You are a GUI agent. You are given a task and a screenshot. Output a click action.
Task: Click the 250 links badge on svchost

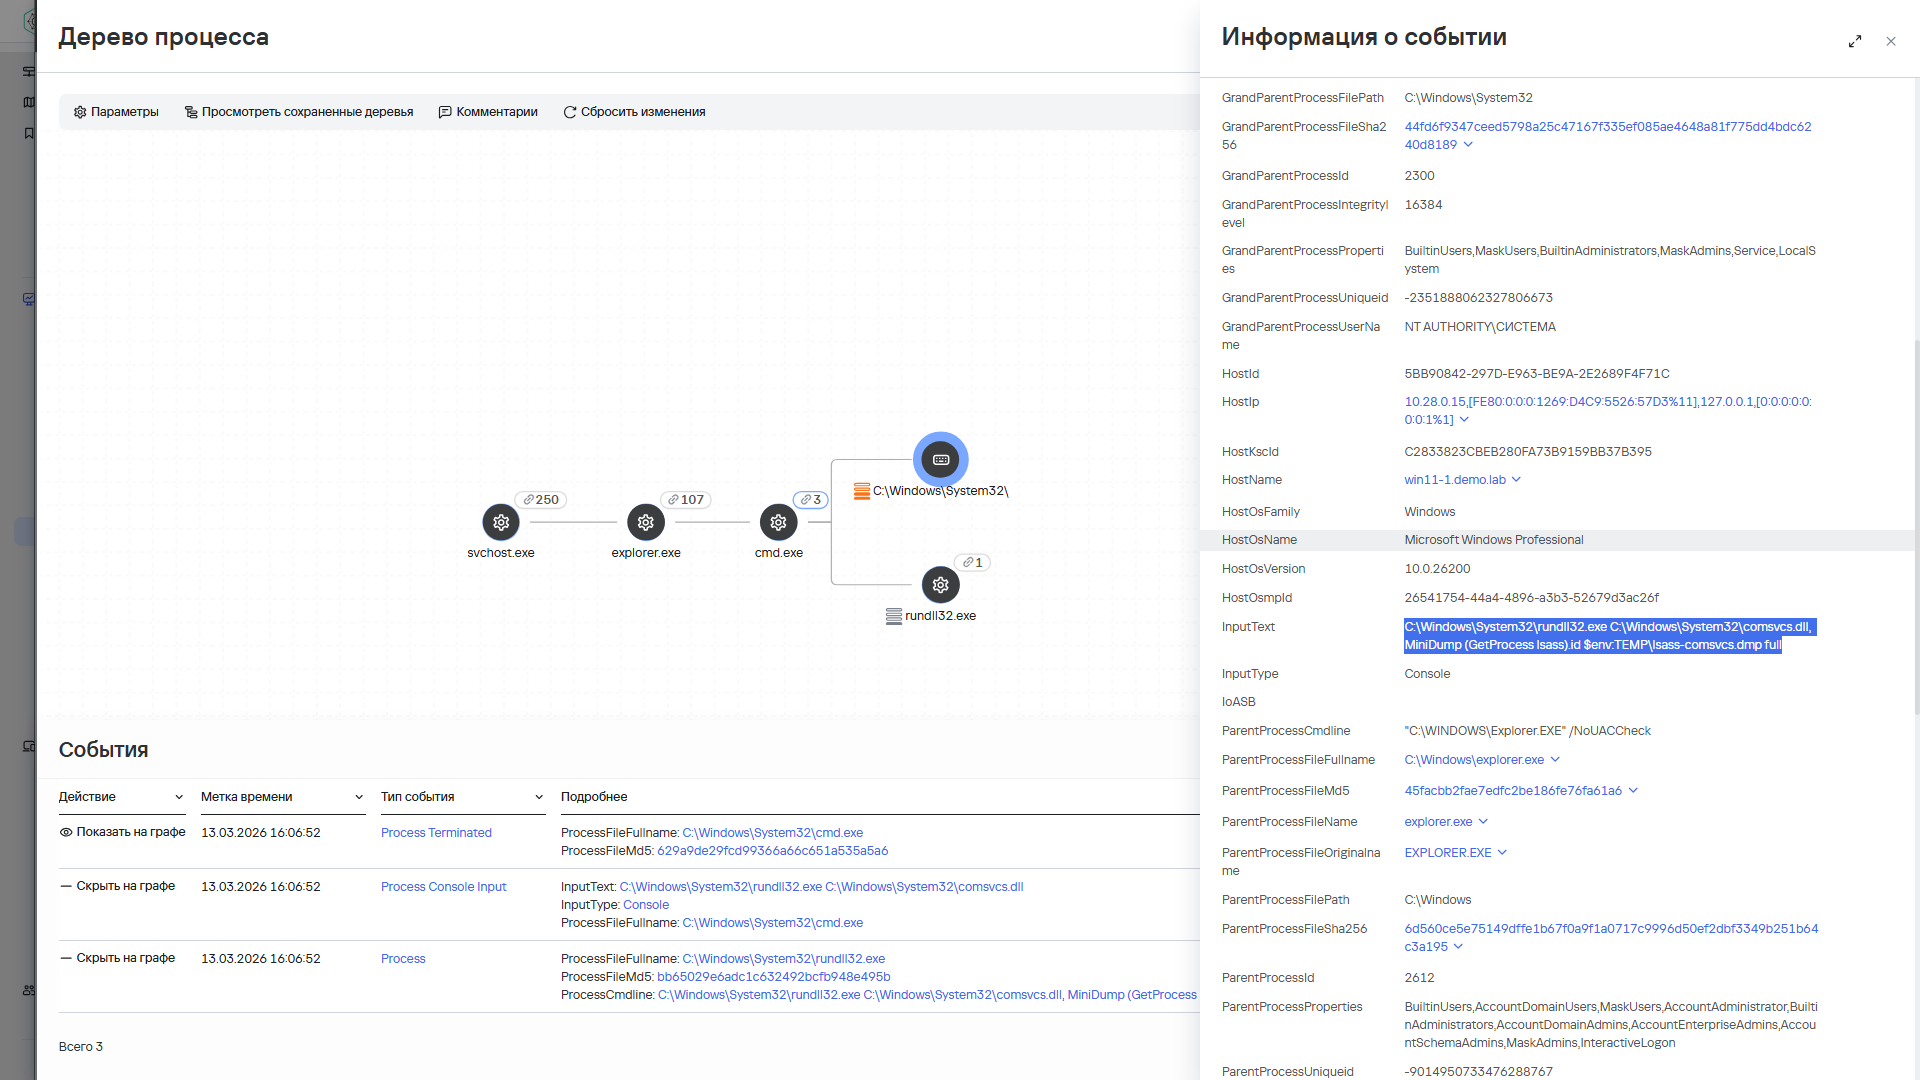pos(541,500)
